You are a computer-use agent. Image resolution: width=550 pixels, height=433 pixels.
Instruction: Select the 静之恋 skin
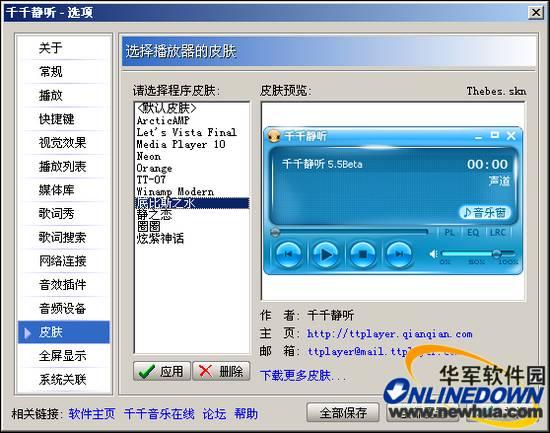point(192,215)
